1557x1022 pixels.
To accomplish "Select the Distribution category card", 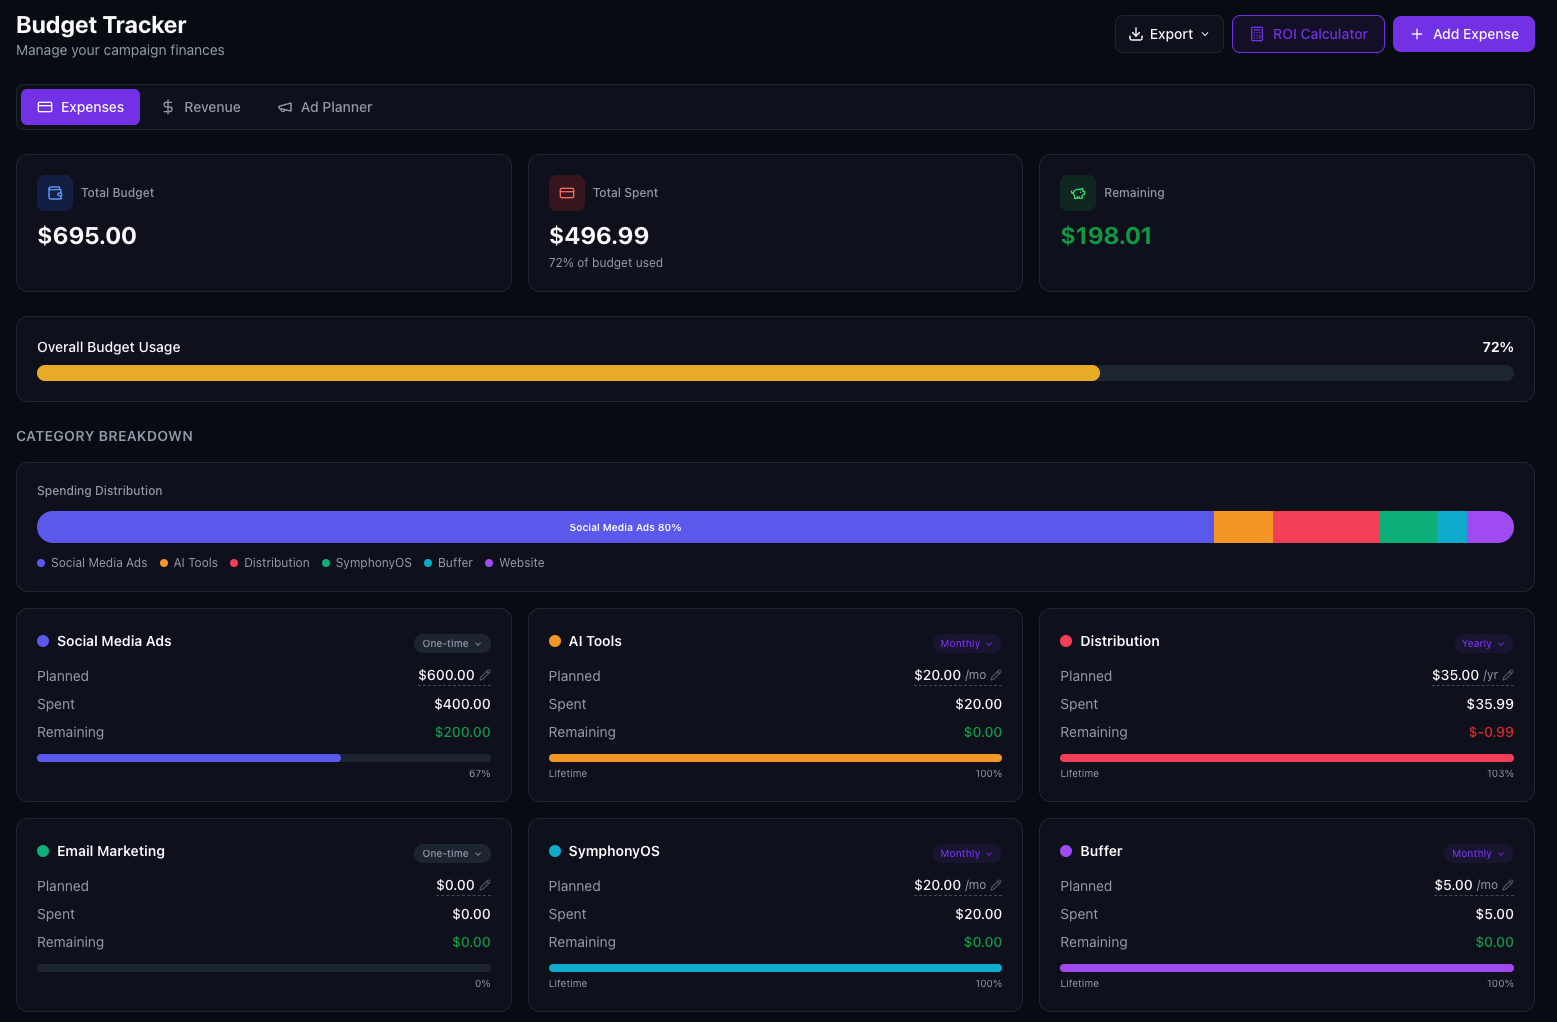I will pos(1287,705).
